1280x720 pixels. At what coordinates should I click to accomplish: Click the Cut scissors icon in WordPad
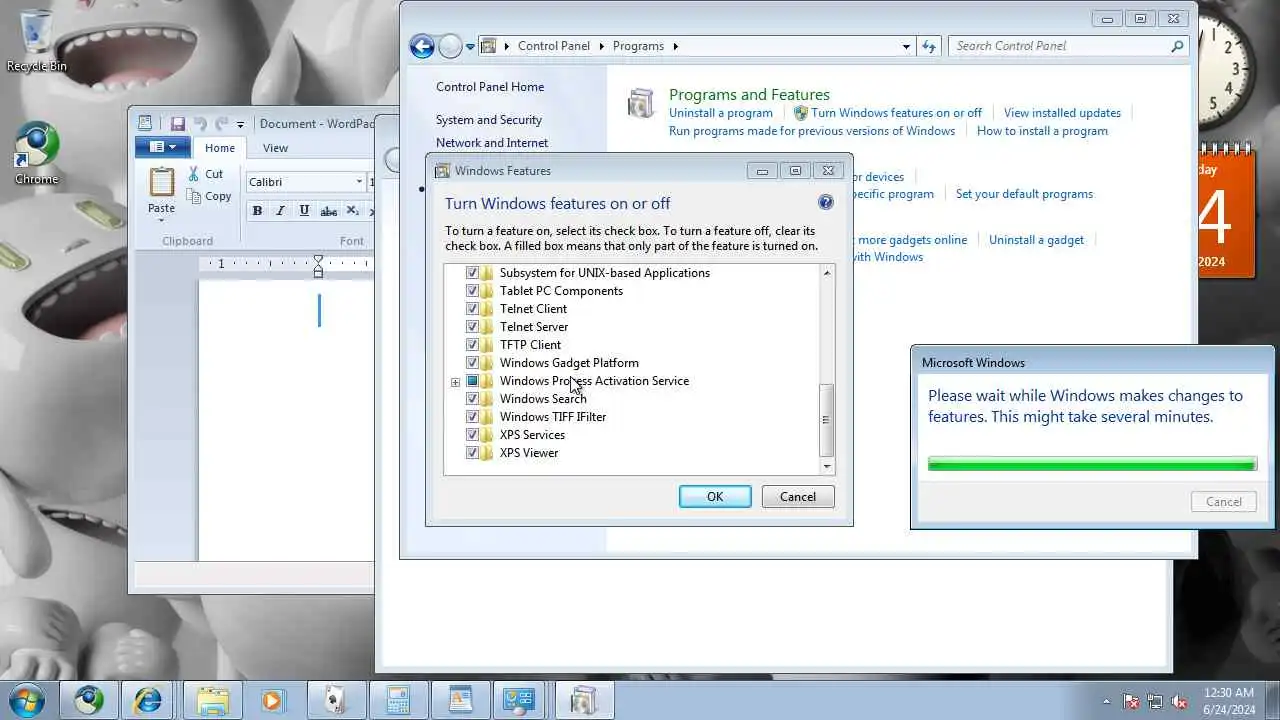(x=194, y=174)
